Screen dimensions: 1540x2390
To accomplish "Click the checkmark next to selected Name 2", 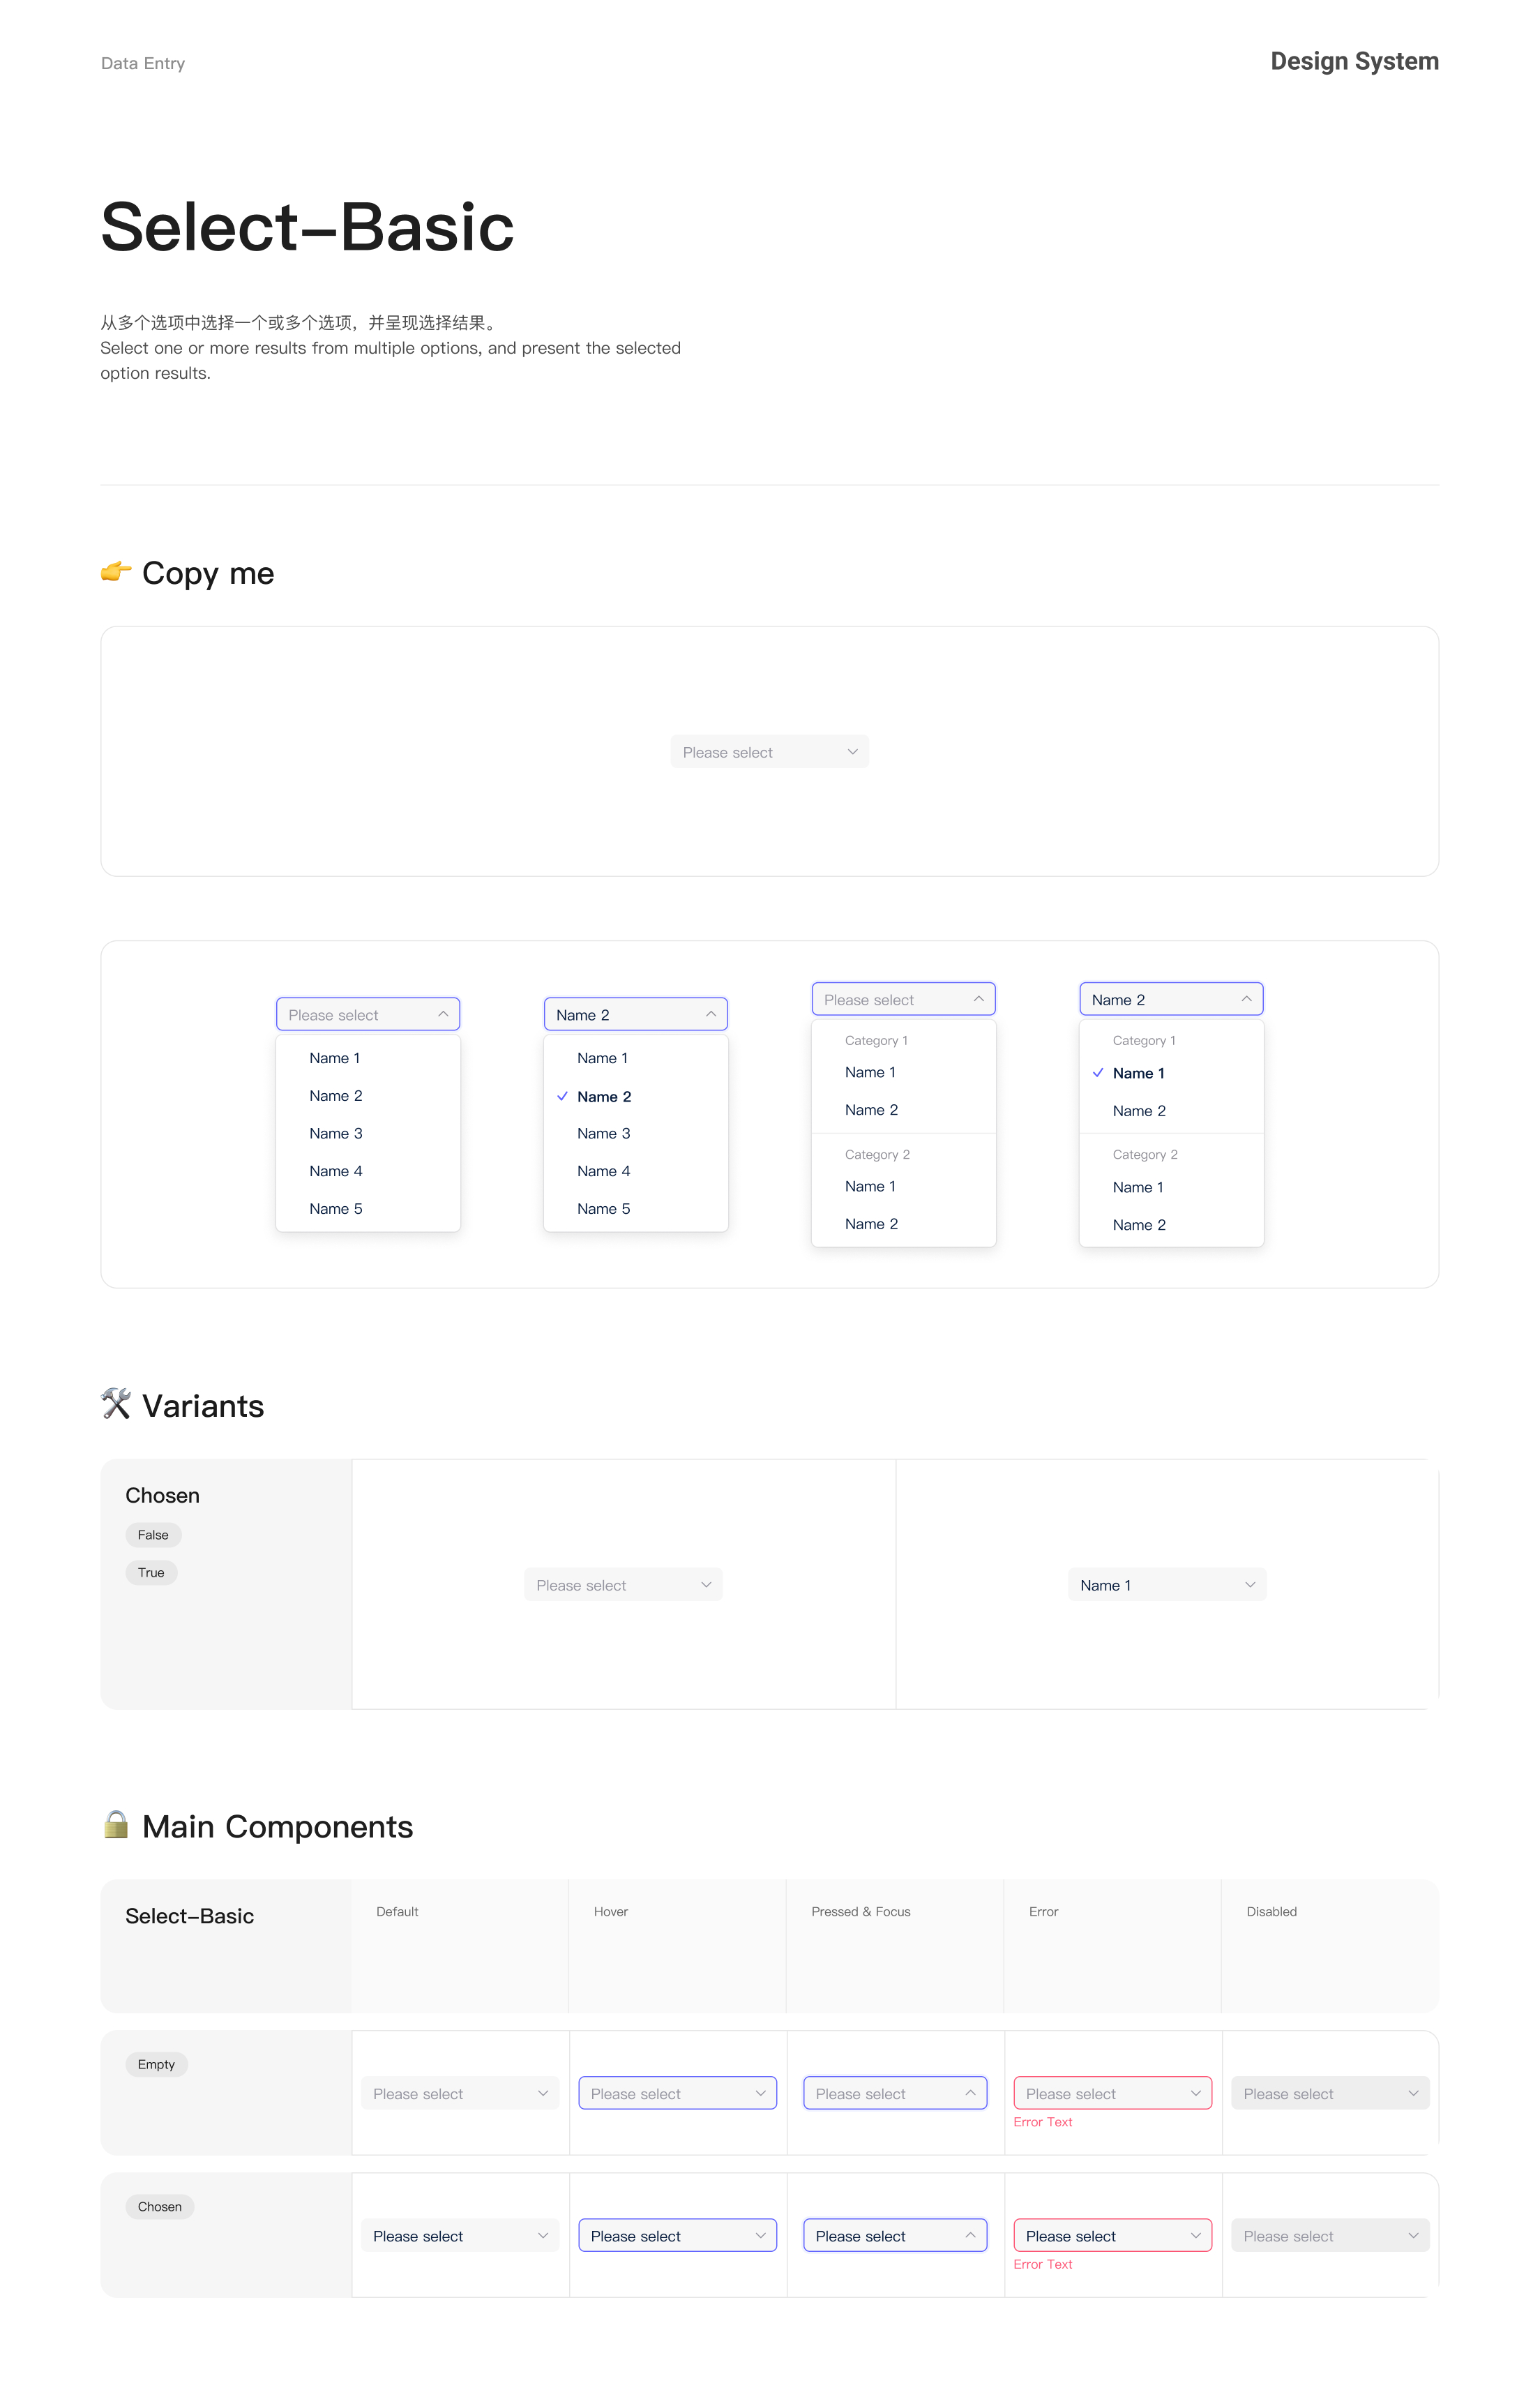I will (x=562, y=1096).
